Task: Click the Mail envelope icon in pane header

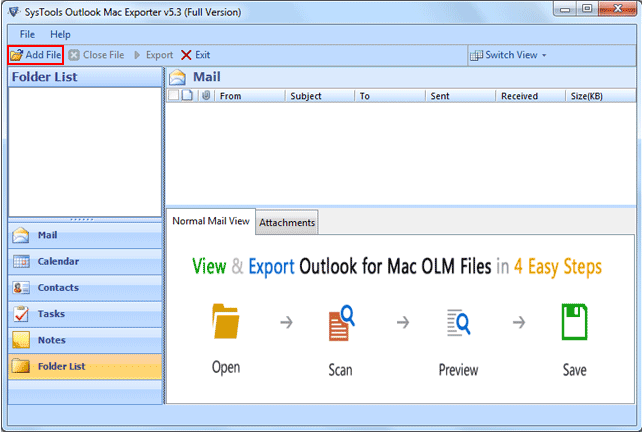Action: (177, 77)
